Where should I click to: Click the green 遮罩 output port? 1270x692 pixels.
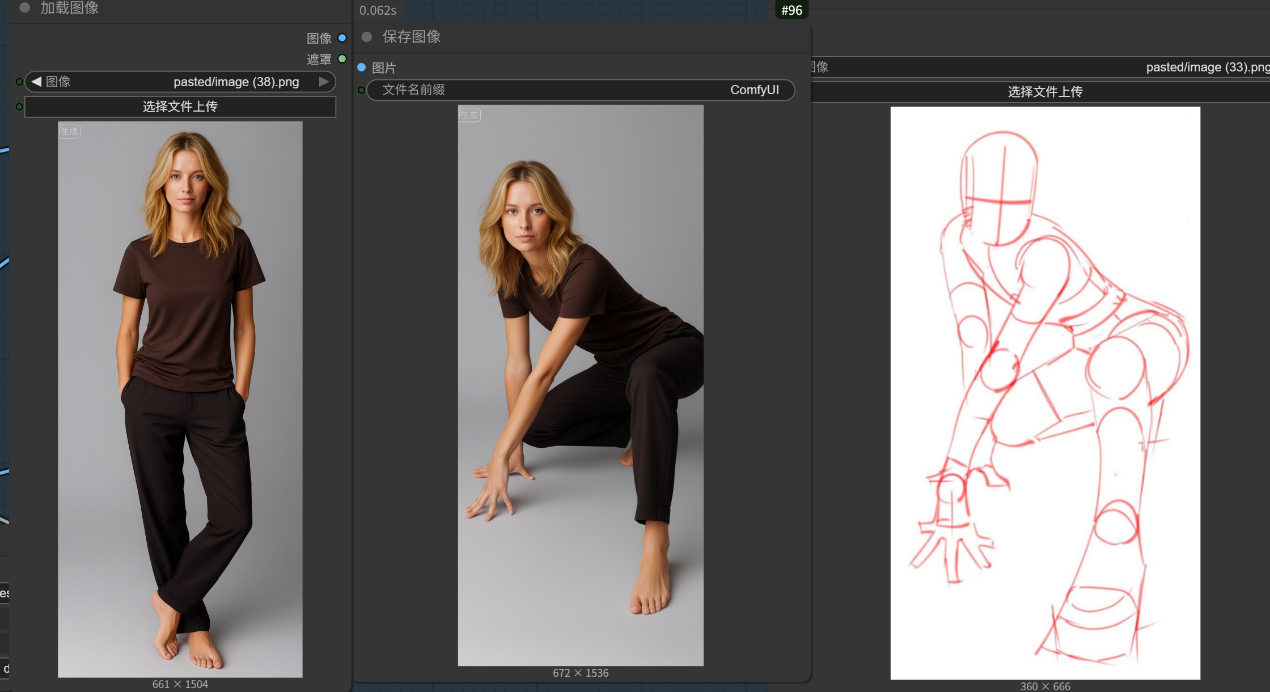click(342, 59)
